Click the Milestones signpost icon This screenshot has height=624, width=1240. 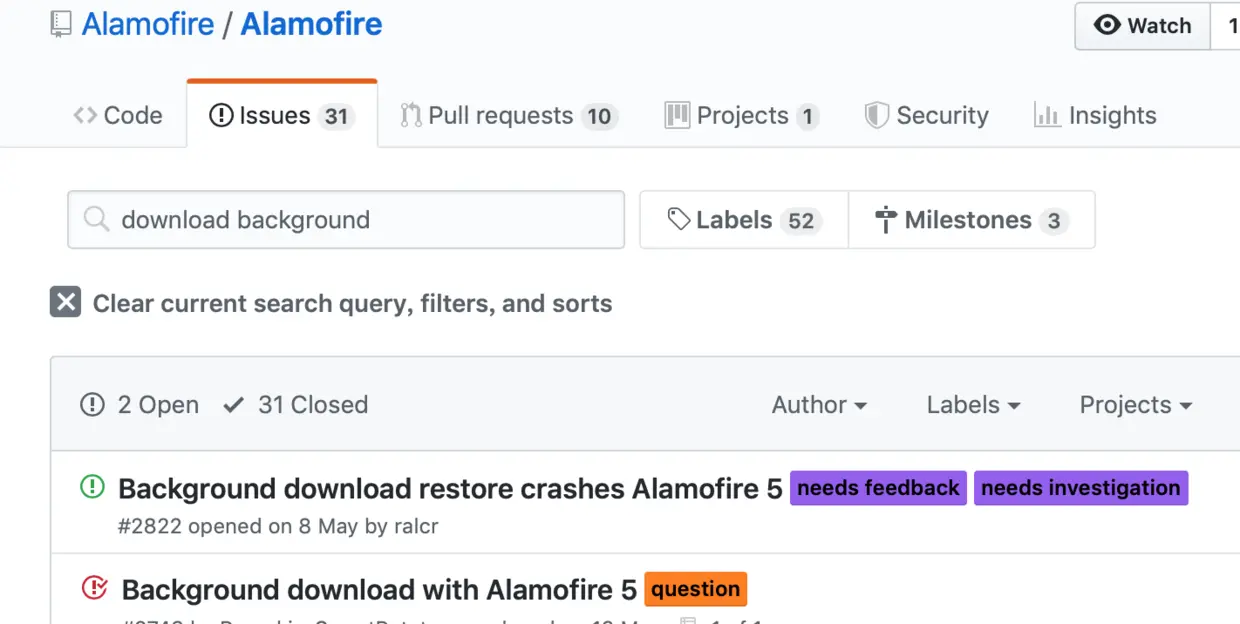[x=885, y=220]
